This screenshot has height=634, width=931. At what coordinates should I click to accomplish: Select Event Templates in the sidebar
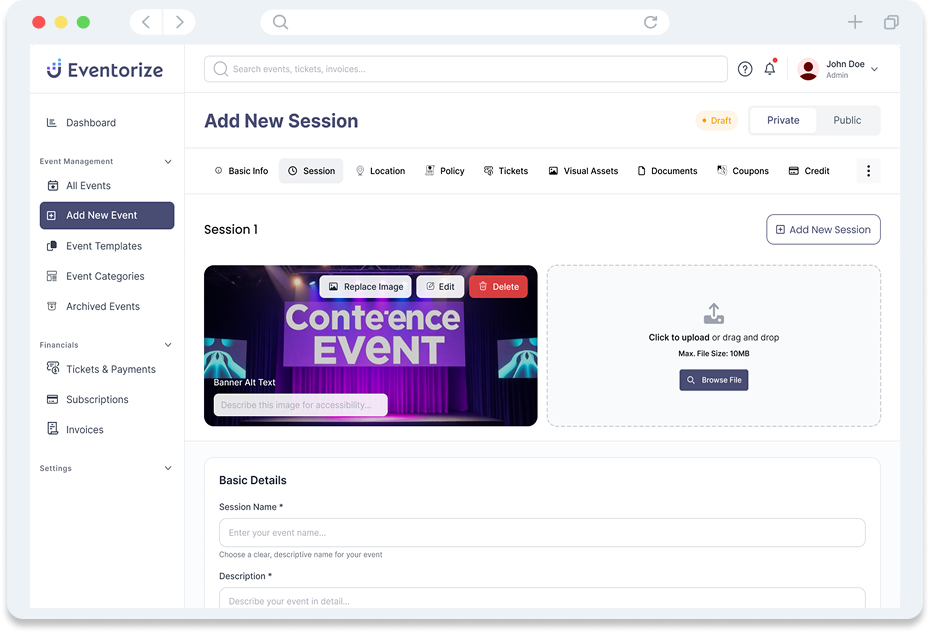tap(104, 246)
